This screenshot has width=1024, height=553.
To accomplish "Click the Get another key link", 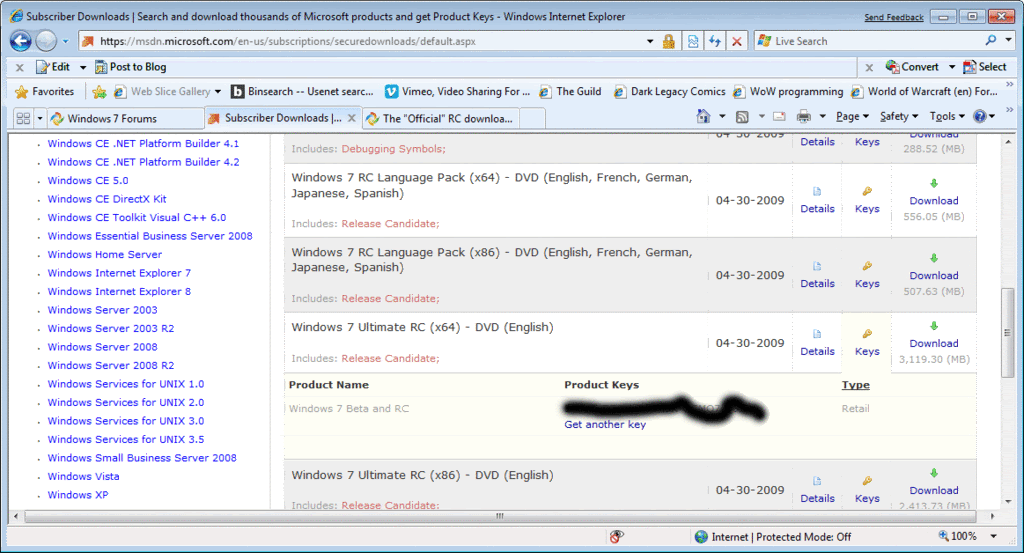I will tap(605, 424).
